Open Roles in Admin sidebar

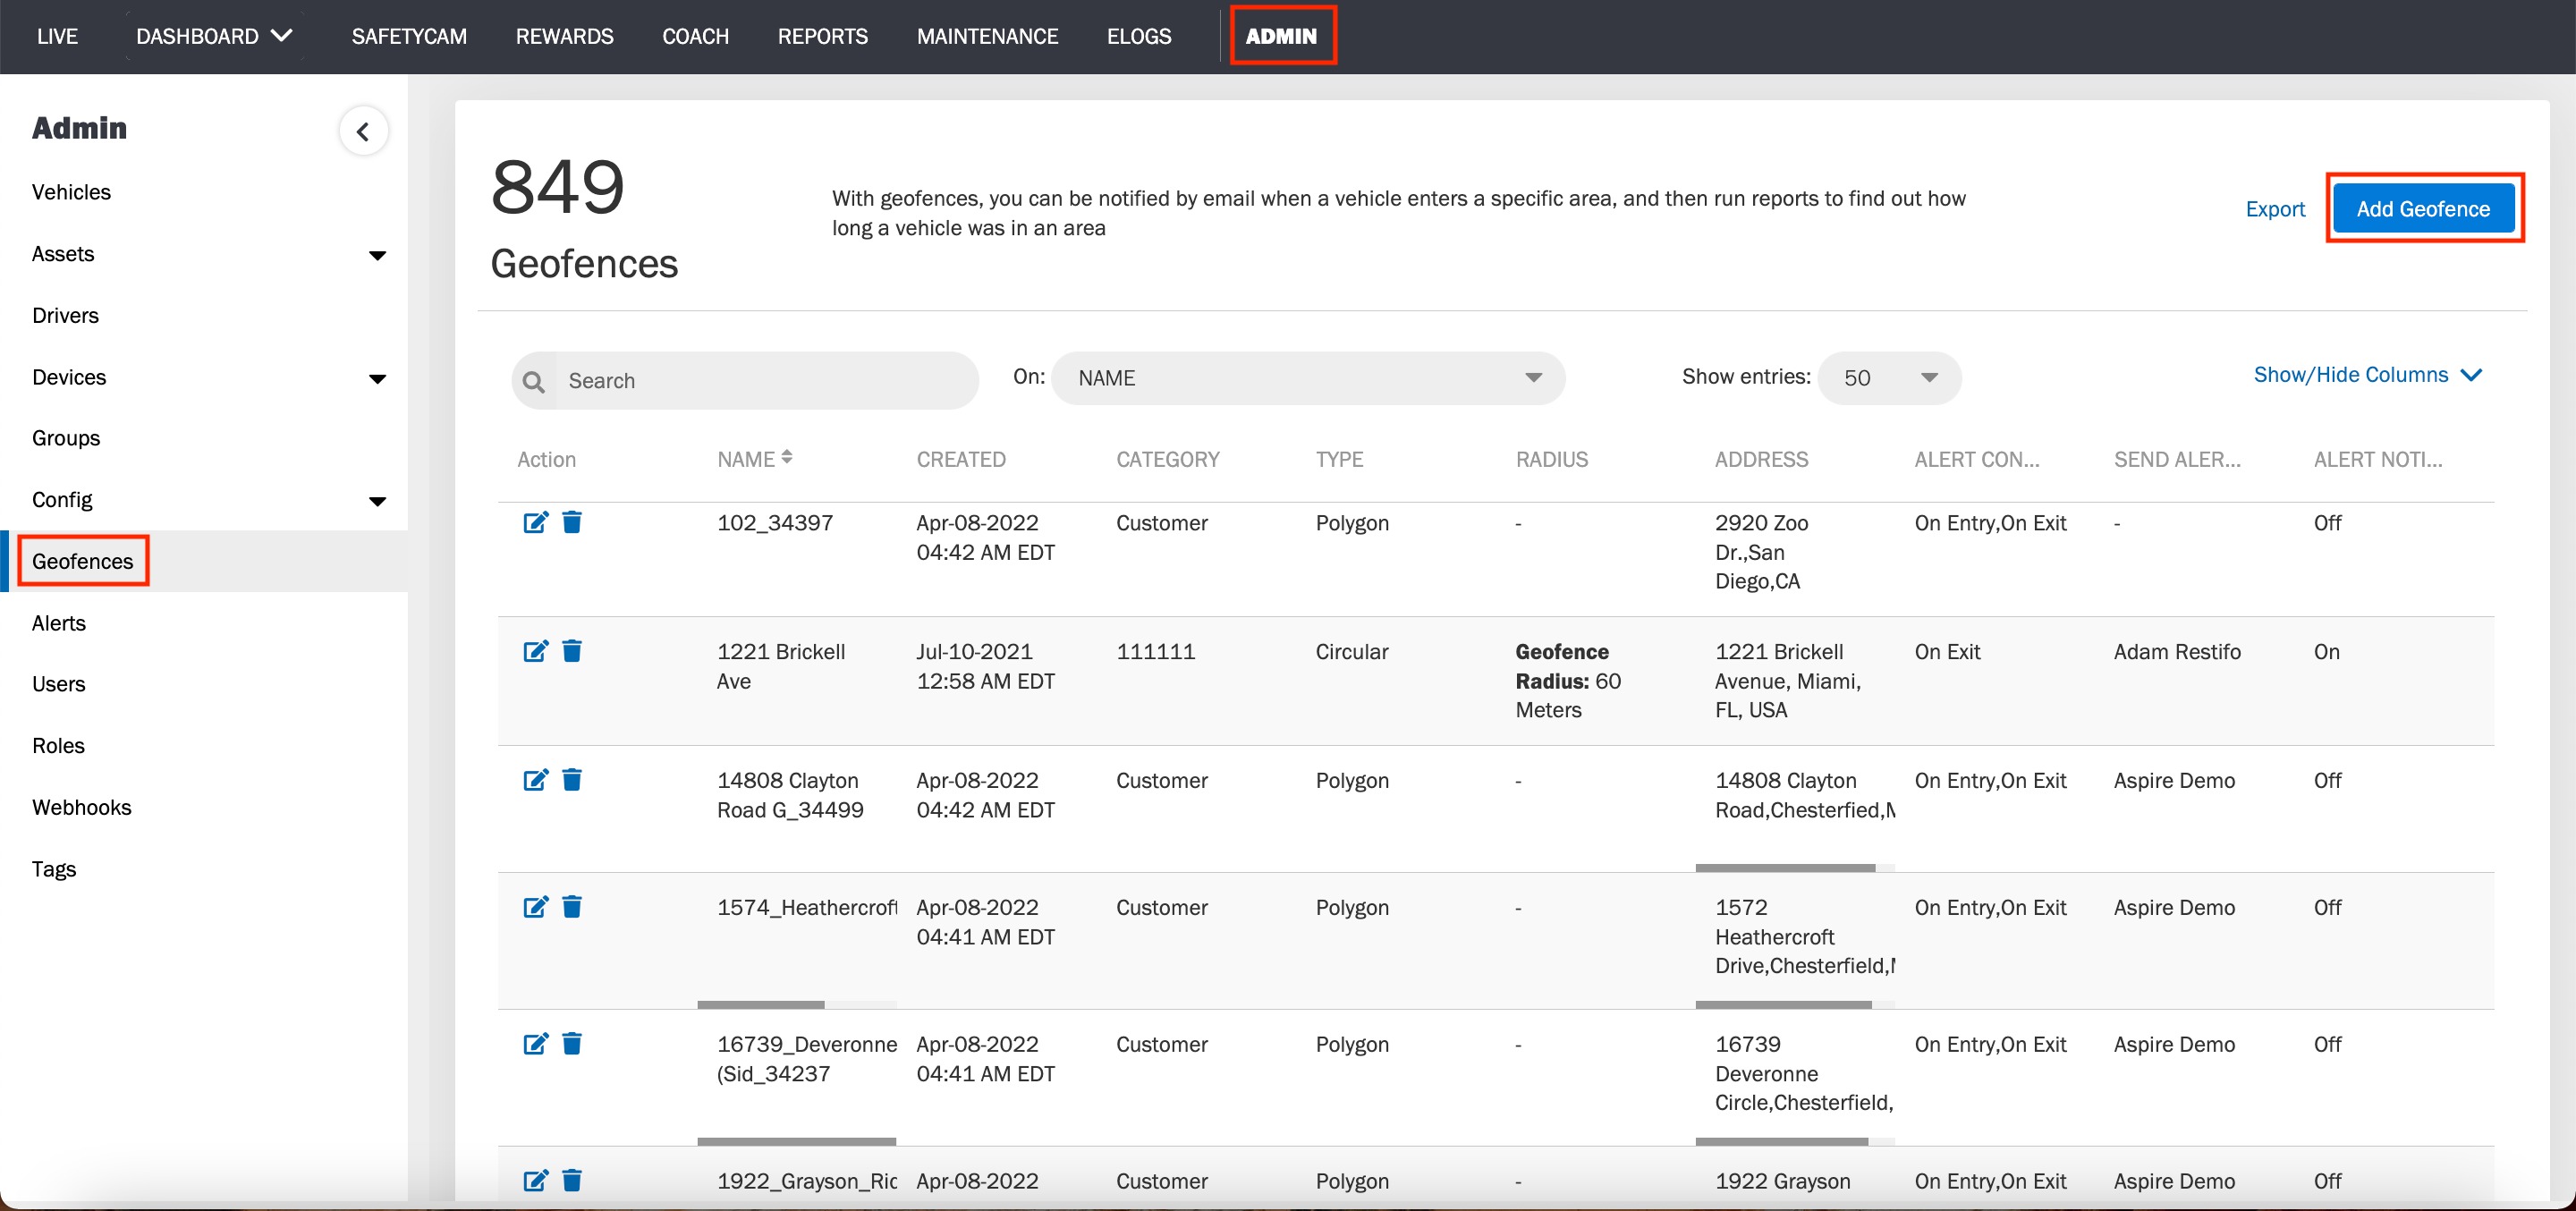pos(58,746)
